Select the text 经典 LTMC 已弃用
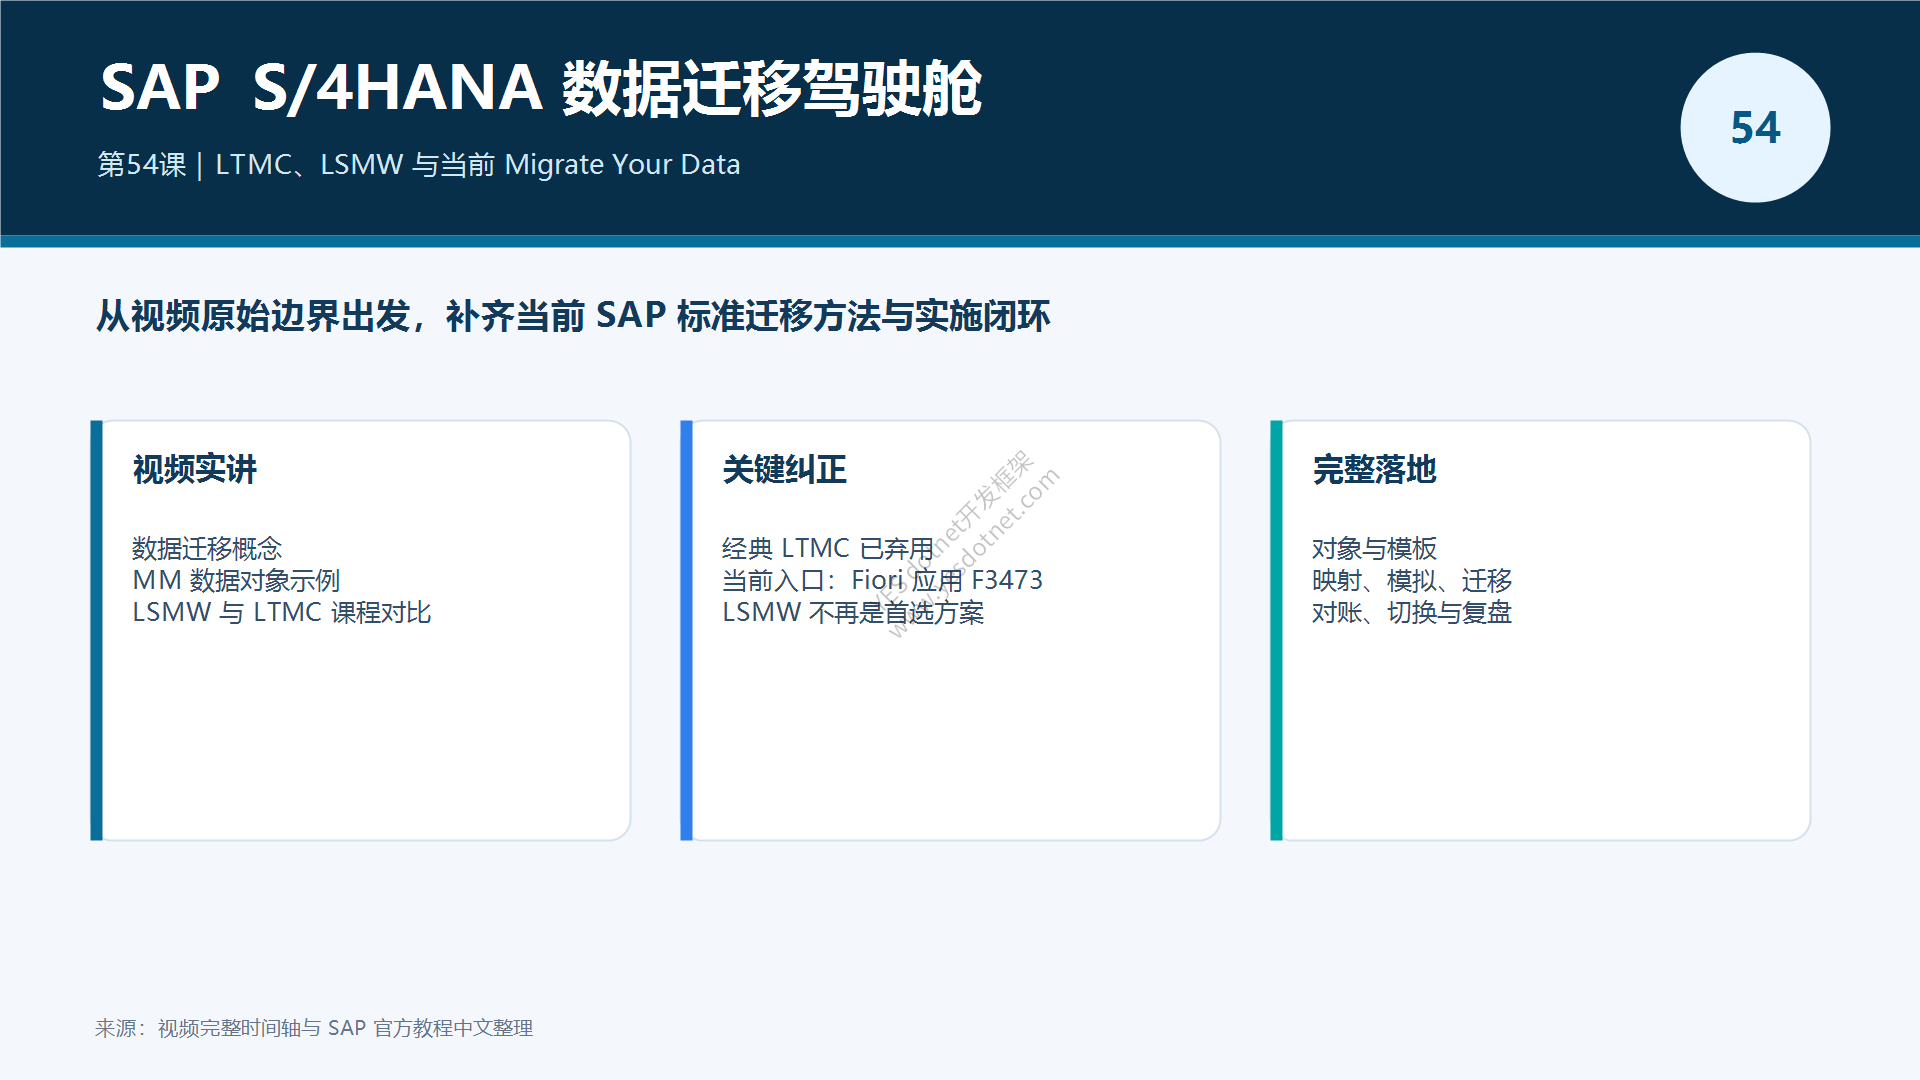The height and width of the screenshot is (1080, 1920). point(828,548)
